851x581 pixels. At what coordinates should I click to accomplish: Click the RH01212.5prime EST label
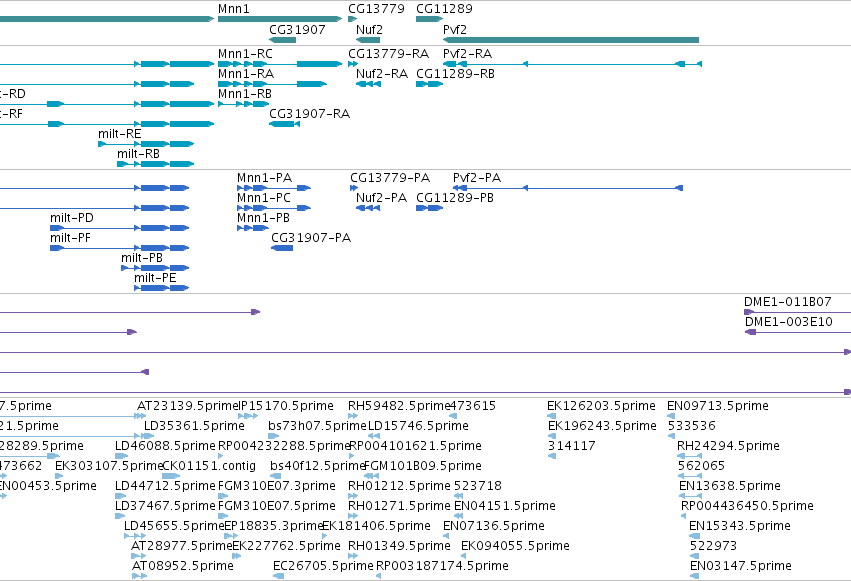tap(399, 486)
